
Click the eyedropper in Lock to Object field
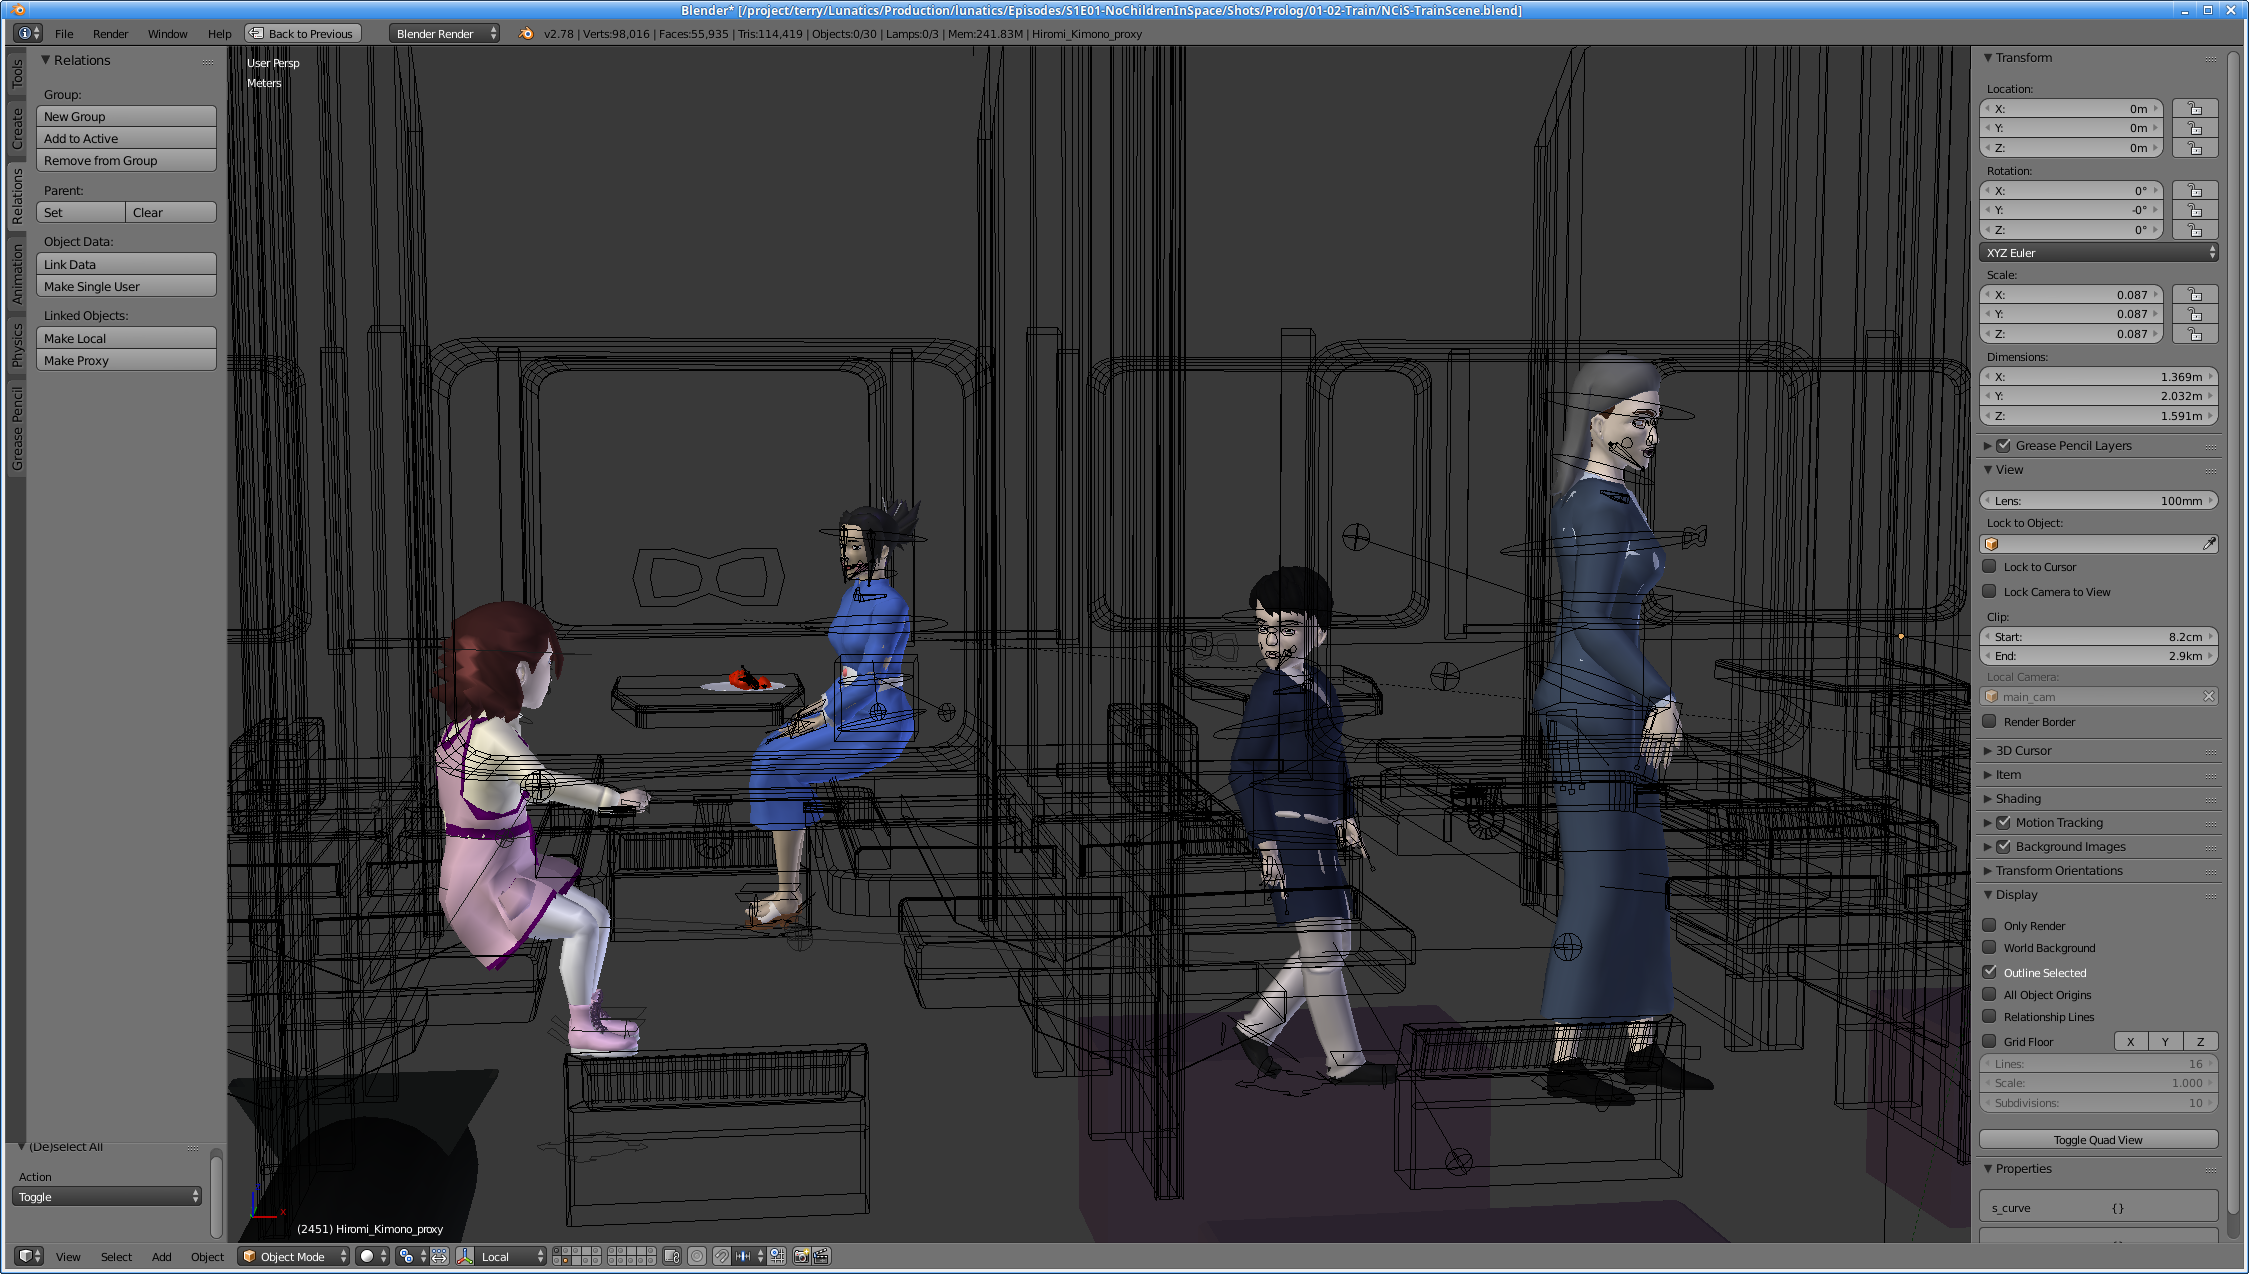2209,544
